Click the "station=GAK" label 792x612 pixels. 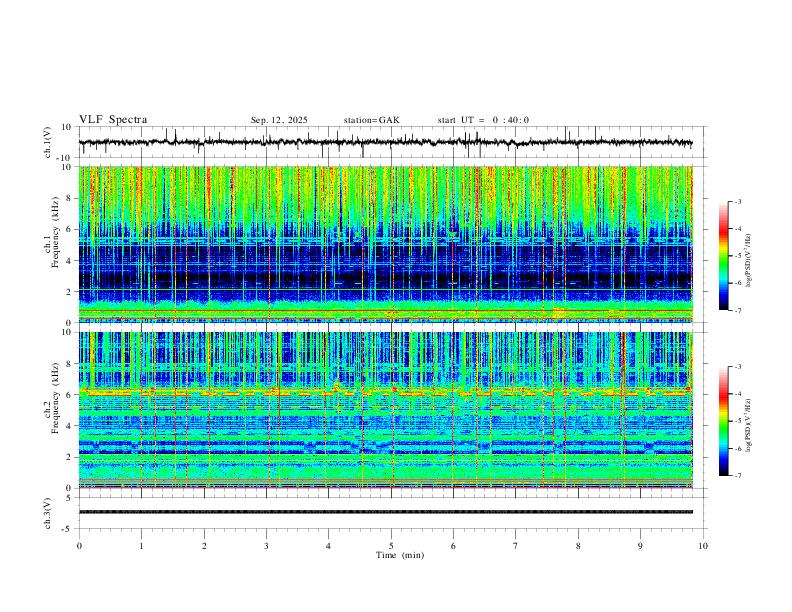point(371,120)
